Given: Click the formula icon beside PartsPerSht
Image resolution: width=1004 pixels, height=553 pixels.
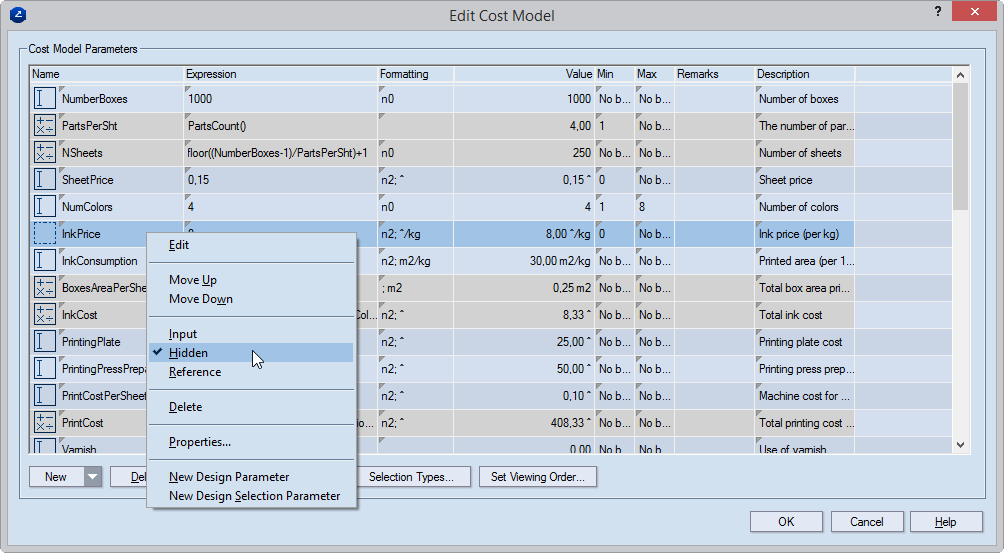Looking at the screenshot, I should click(45, 126).
